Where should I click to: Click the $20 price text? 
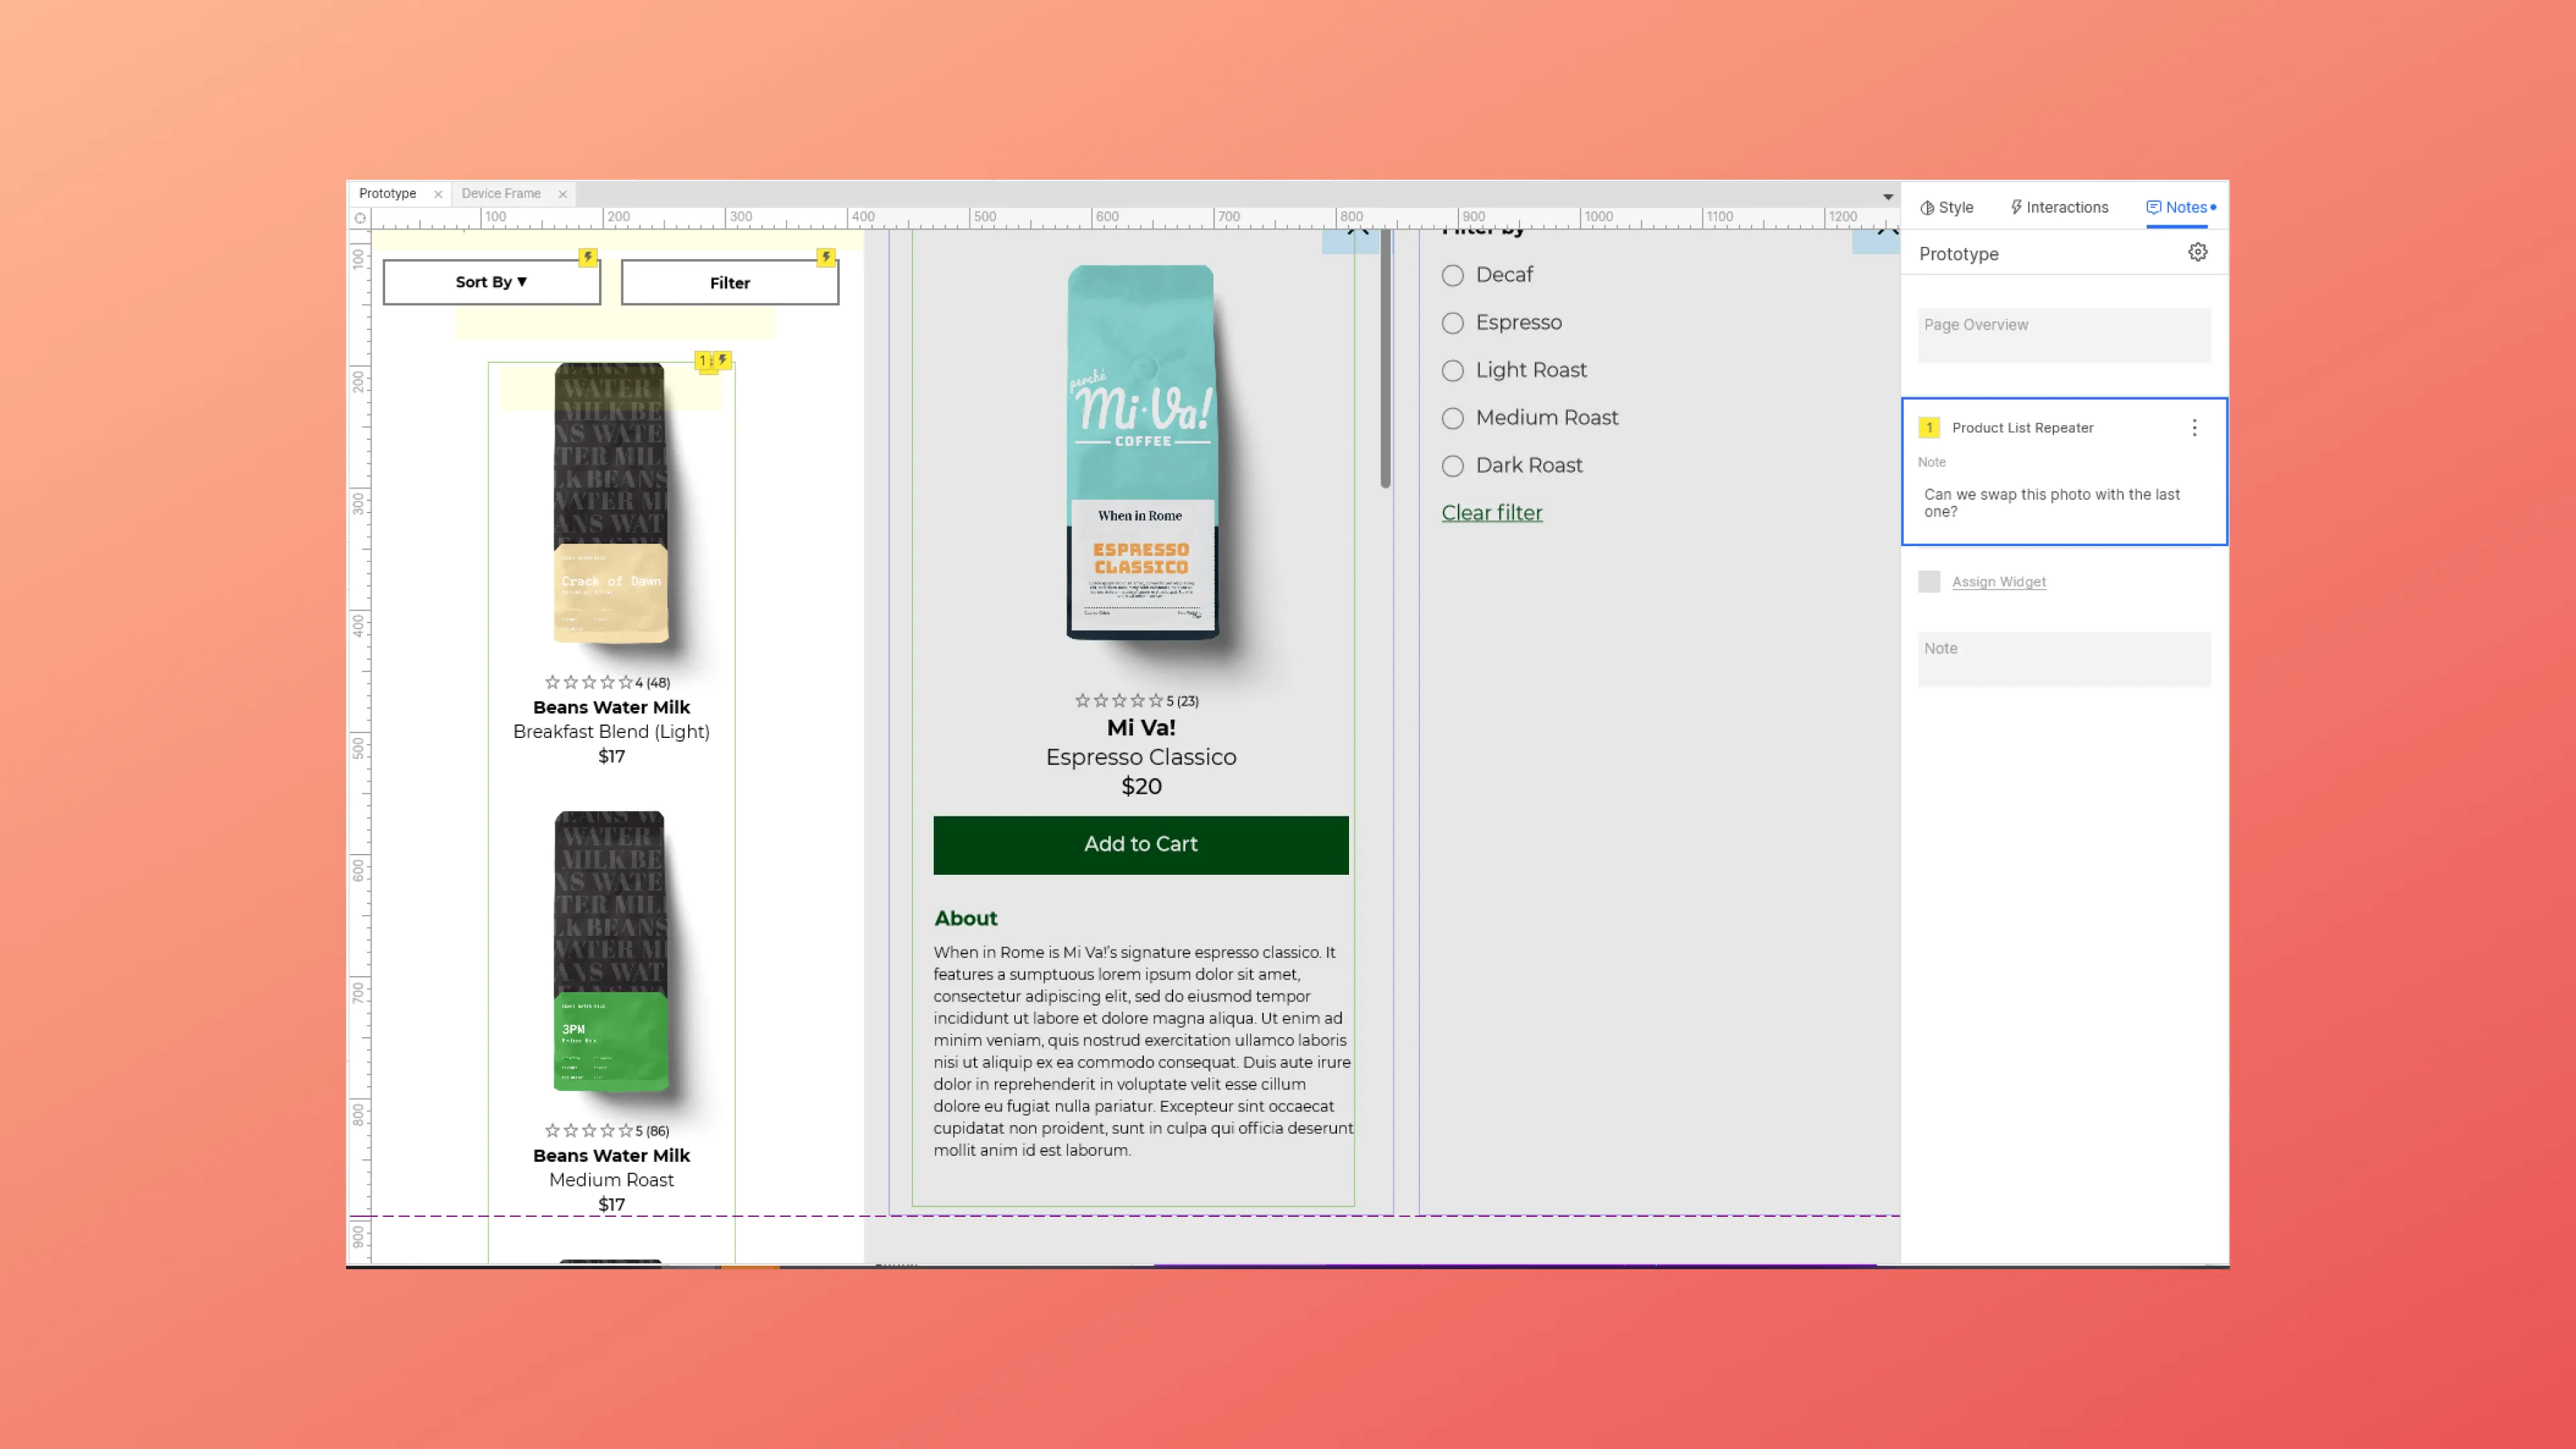tap(1140, 786)
